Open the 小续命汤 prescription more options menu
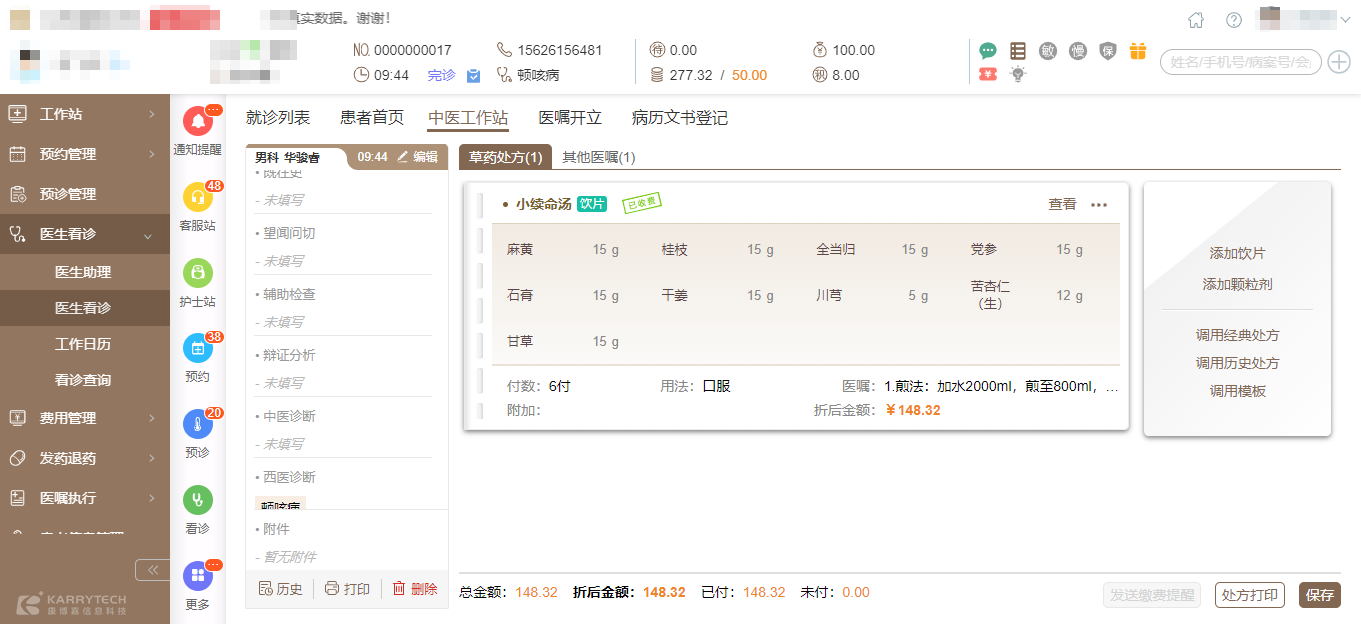Screen dimensions: 1361x624 click(1099, 205)
